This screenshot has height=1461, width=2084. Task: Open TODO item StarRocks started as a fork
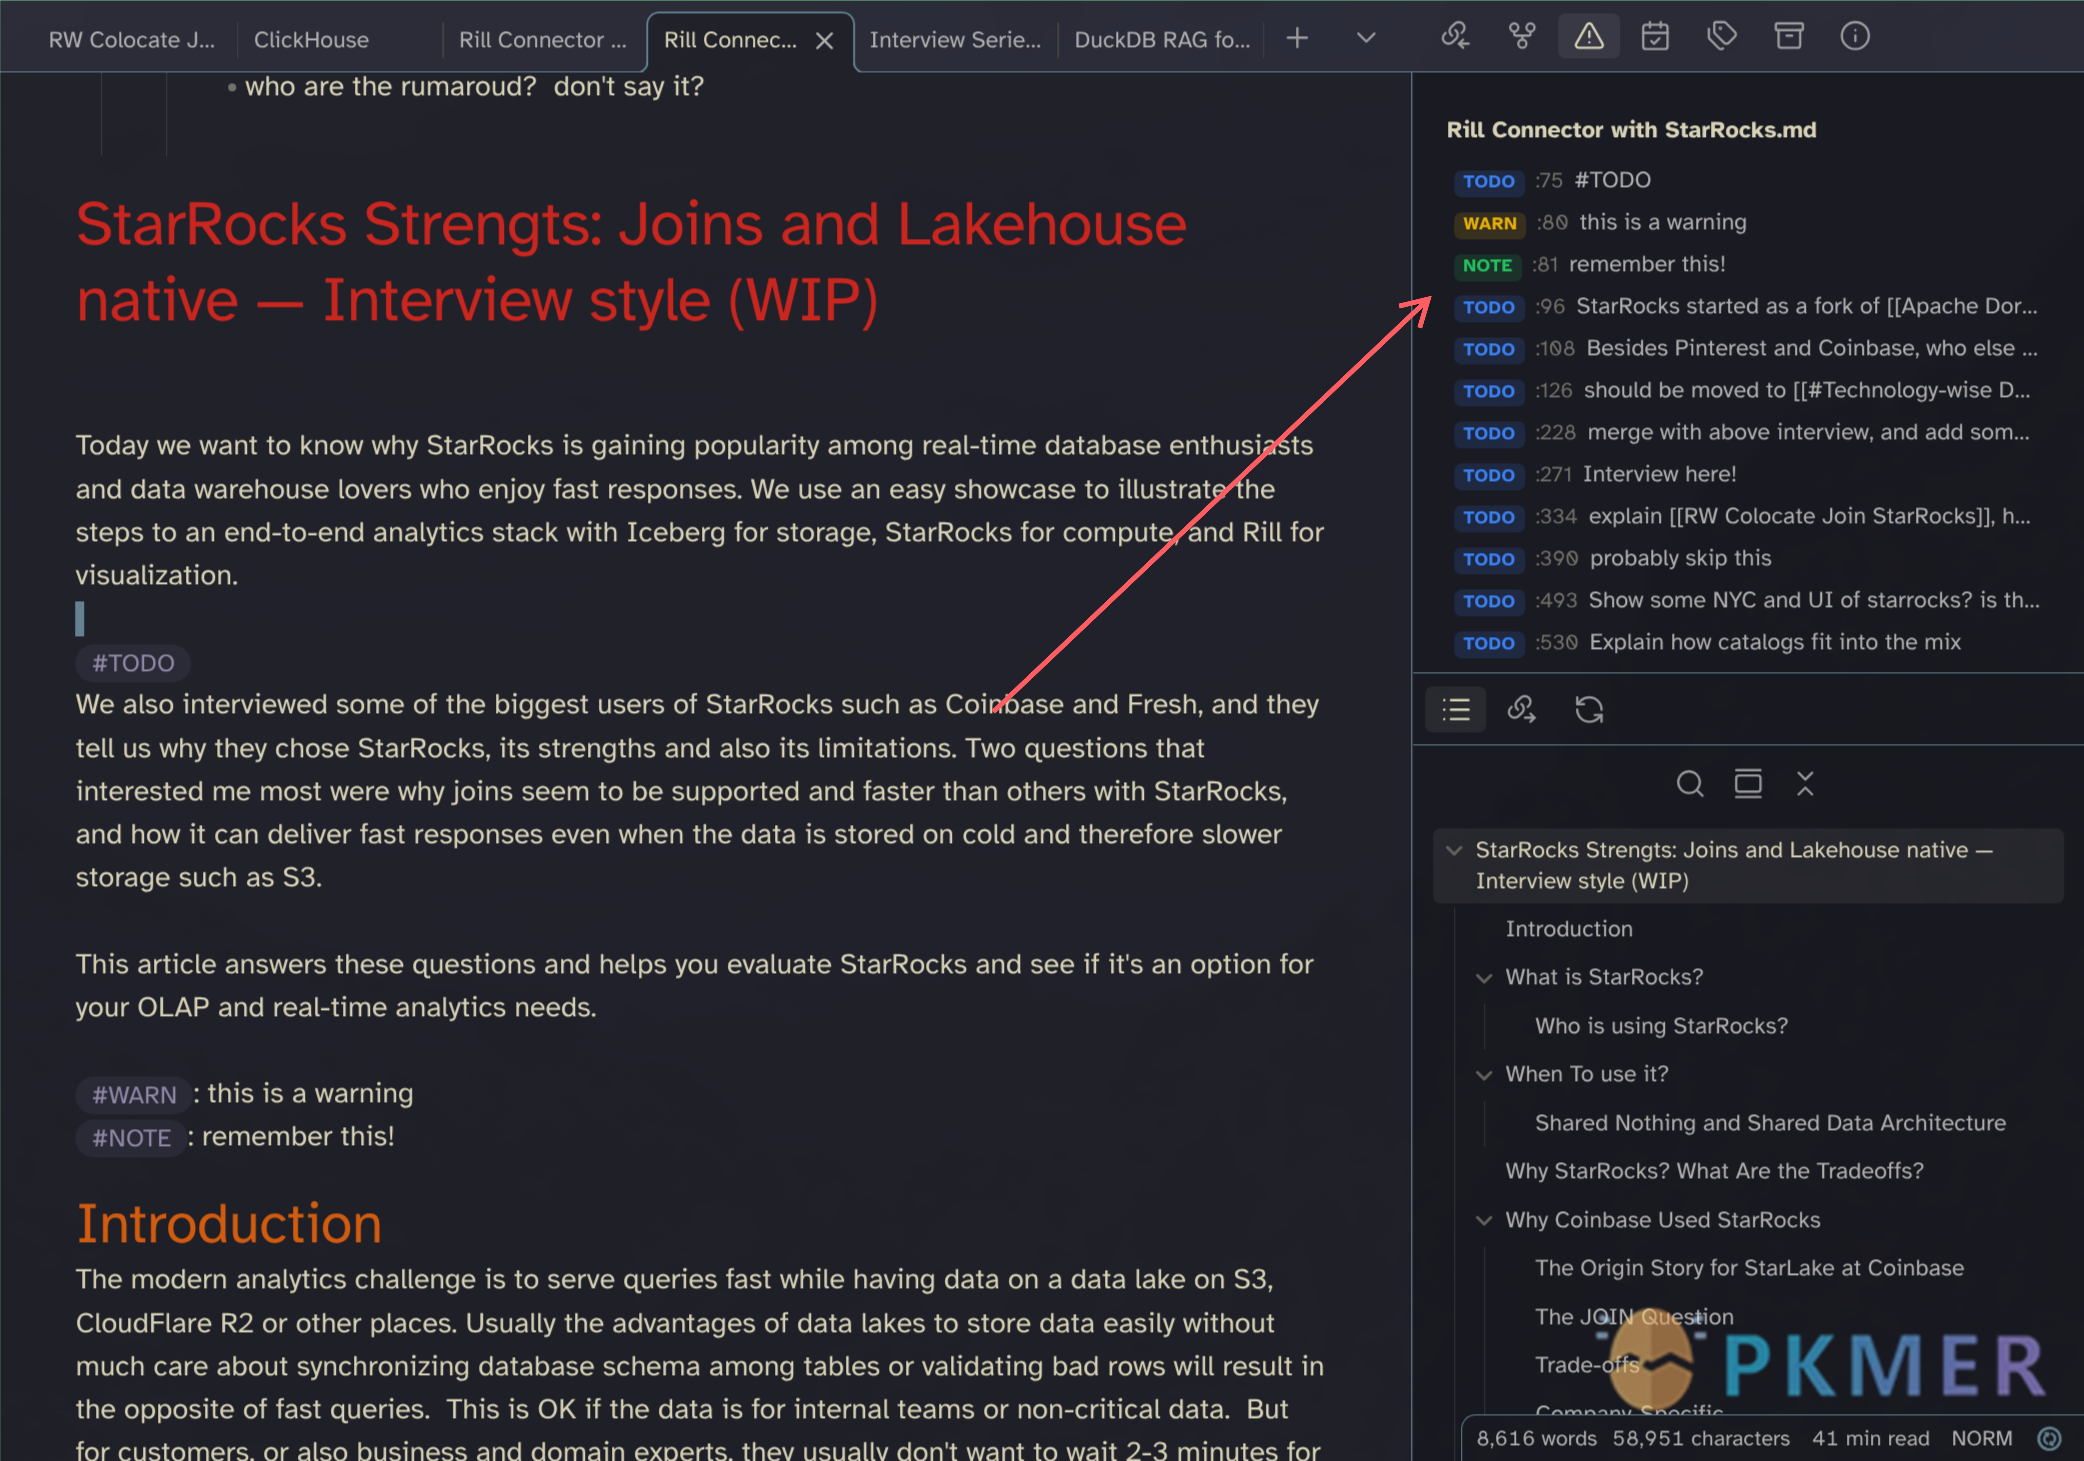1746,307
